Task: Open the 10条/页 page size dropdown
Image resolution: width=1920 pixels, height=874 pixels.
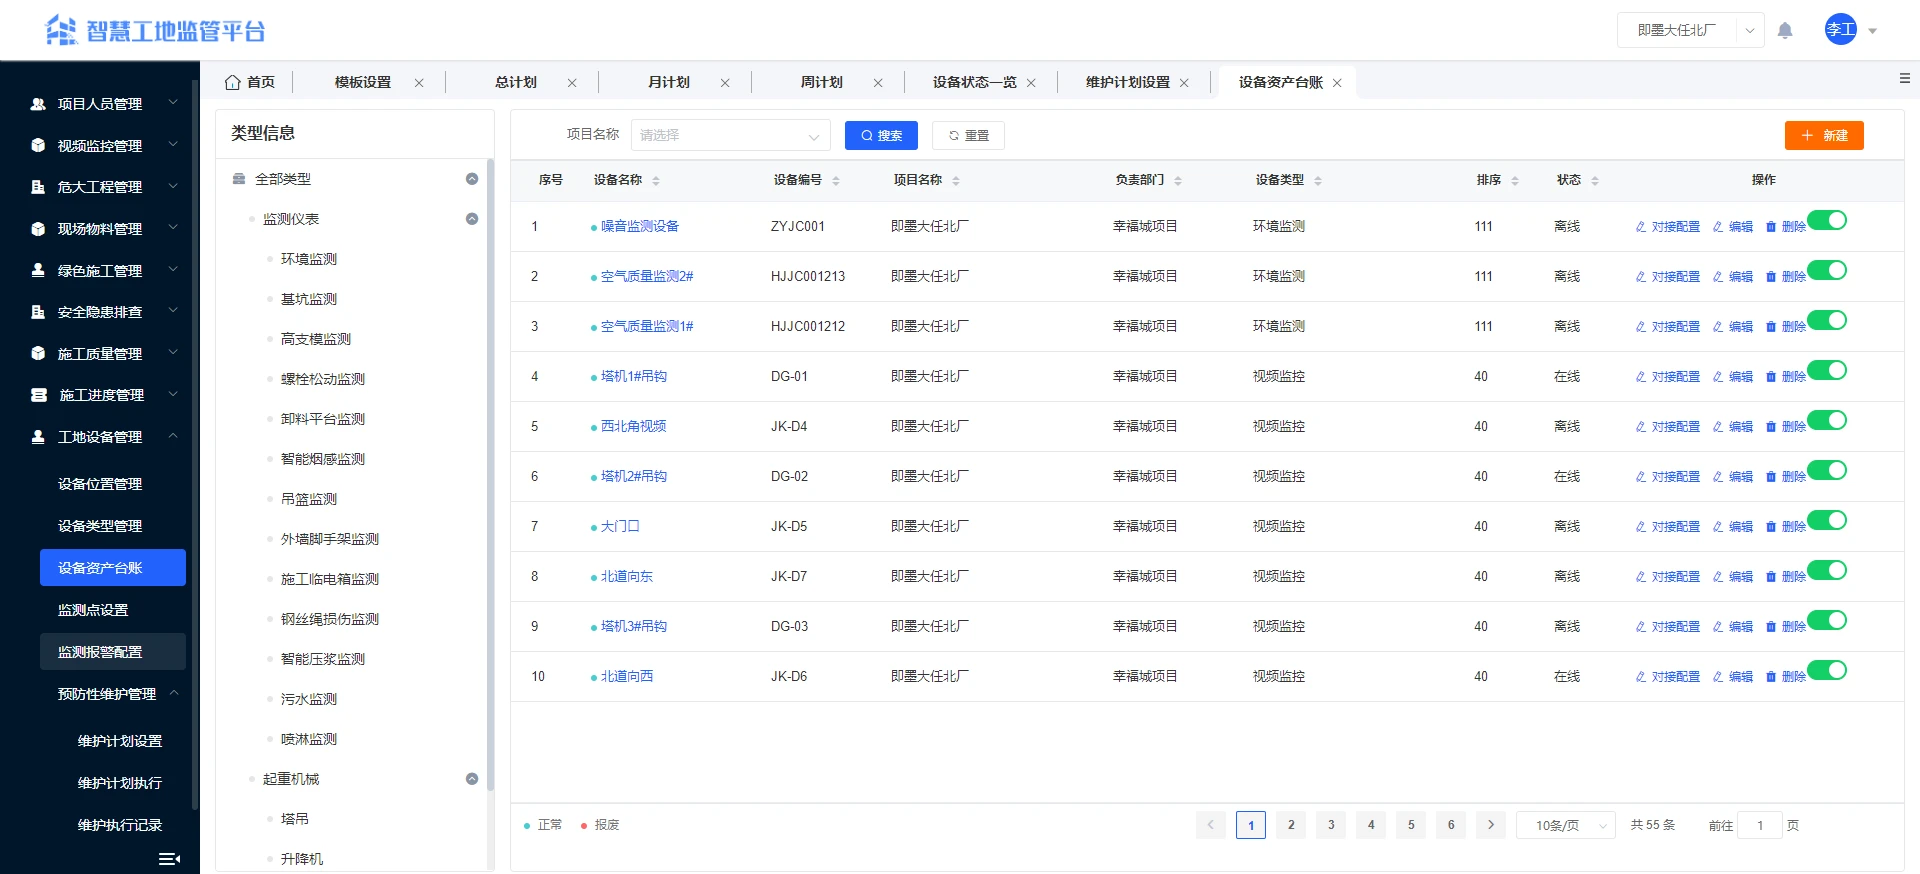Action: point(1566,825)
